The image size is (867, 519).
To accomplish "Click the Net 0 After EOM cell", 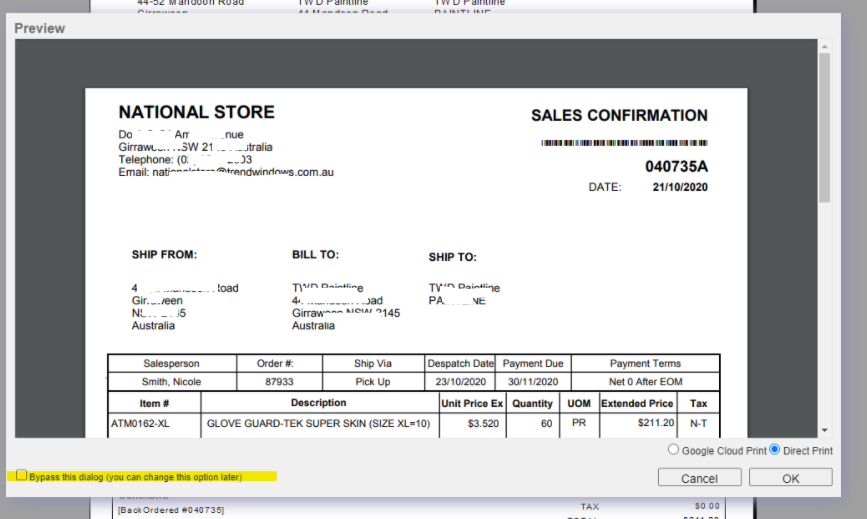I will coord(645,382).
